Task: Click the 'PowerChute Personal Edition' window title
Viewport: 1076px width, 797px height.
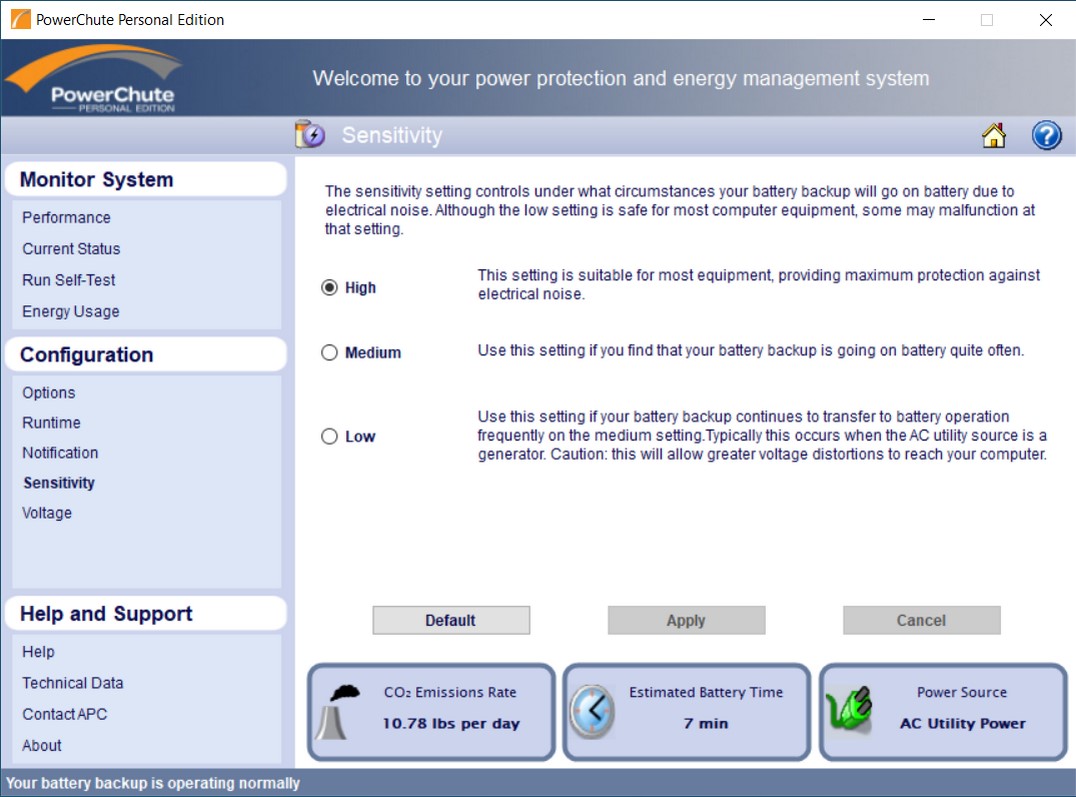Action: click(130, 20)
